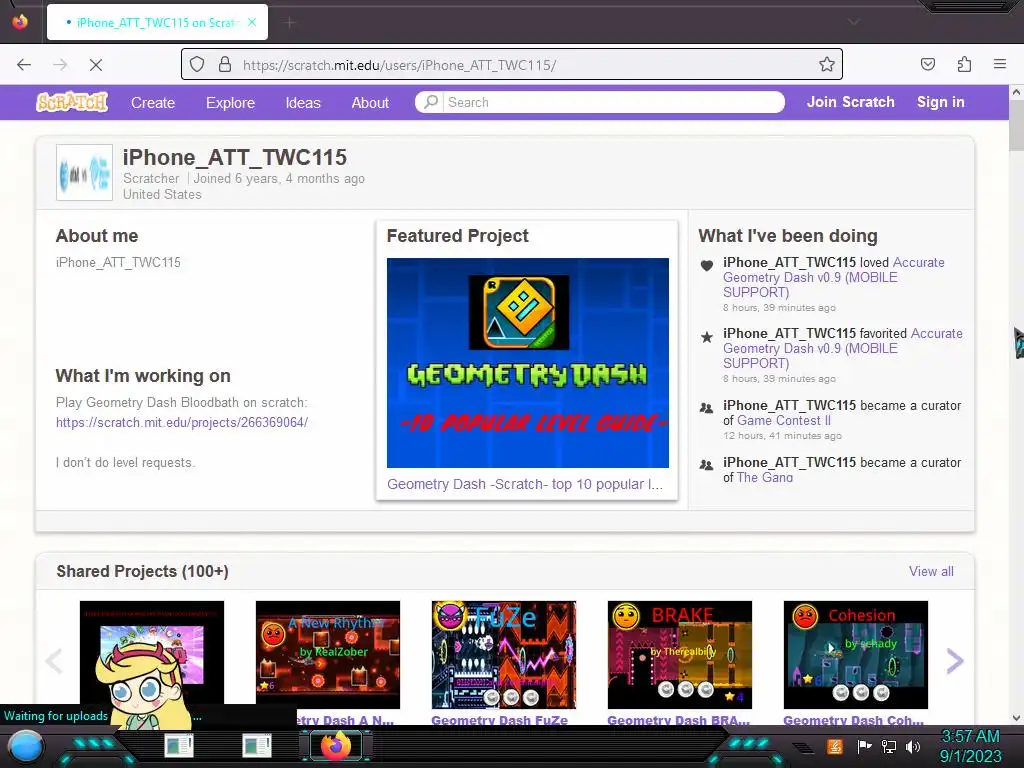Click the Java icon in system tray
1024x768 pixels.
835,746
